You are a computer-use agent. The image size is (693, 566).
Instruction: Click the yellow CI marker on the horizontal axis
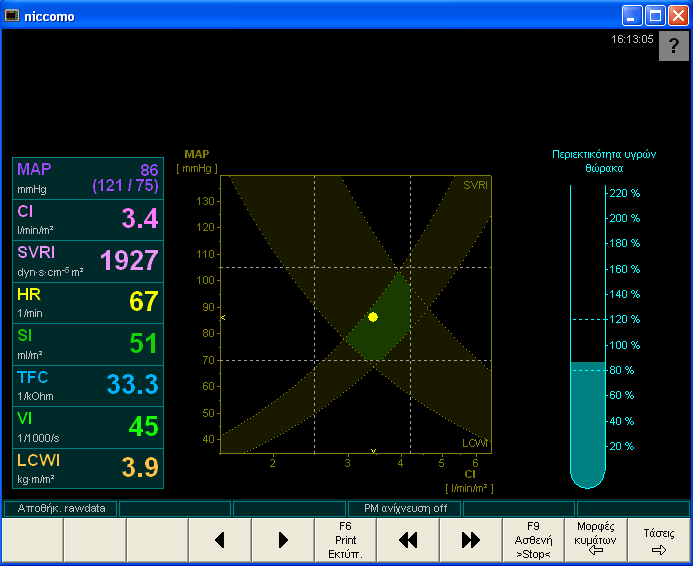coord(373,451)
